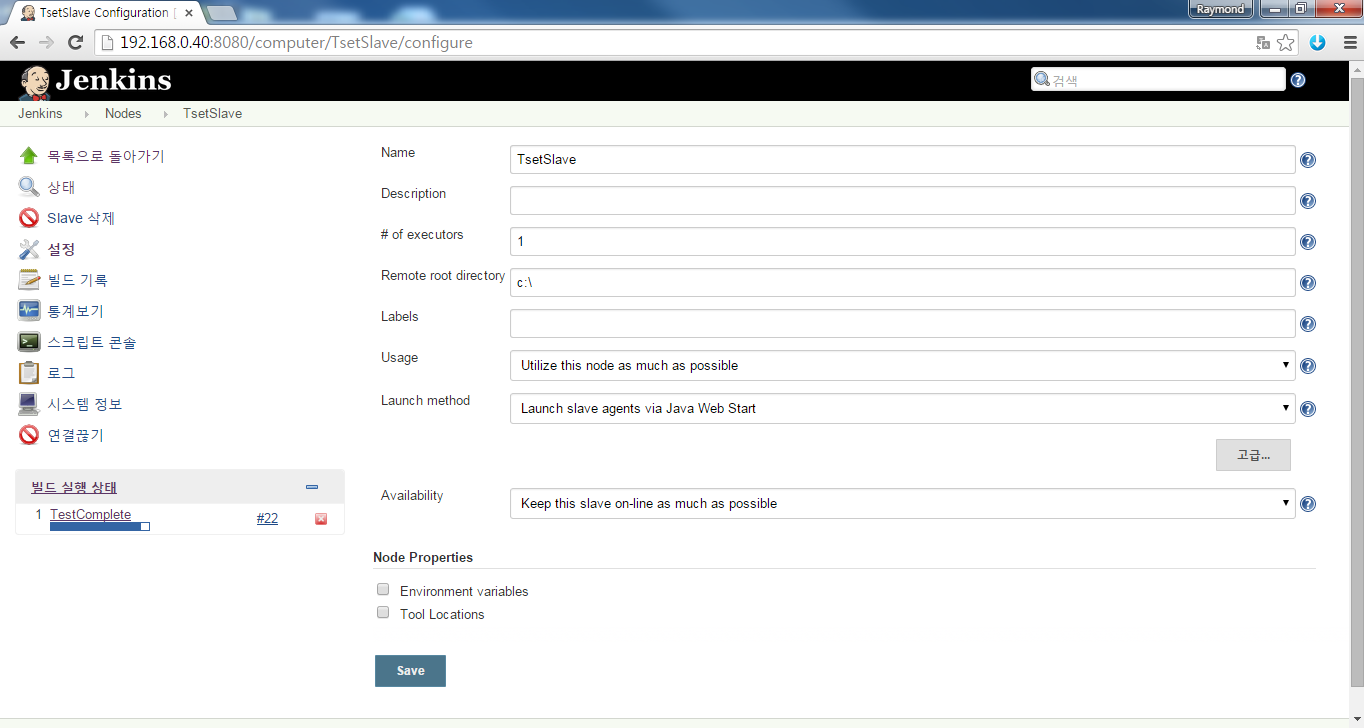Screen dimensions: 1364x728
Task: Click the magnifier status icon in sidebar
Action: 29,187
